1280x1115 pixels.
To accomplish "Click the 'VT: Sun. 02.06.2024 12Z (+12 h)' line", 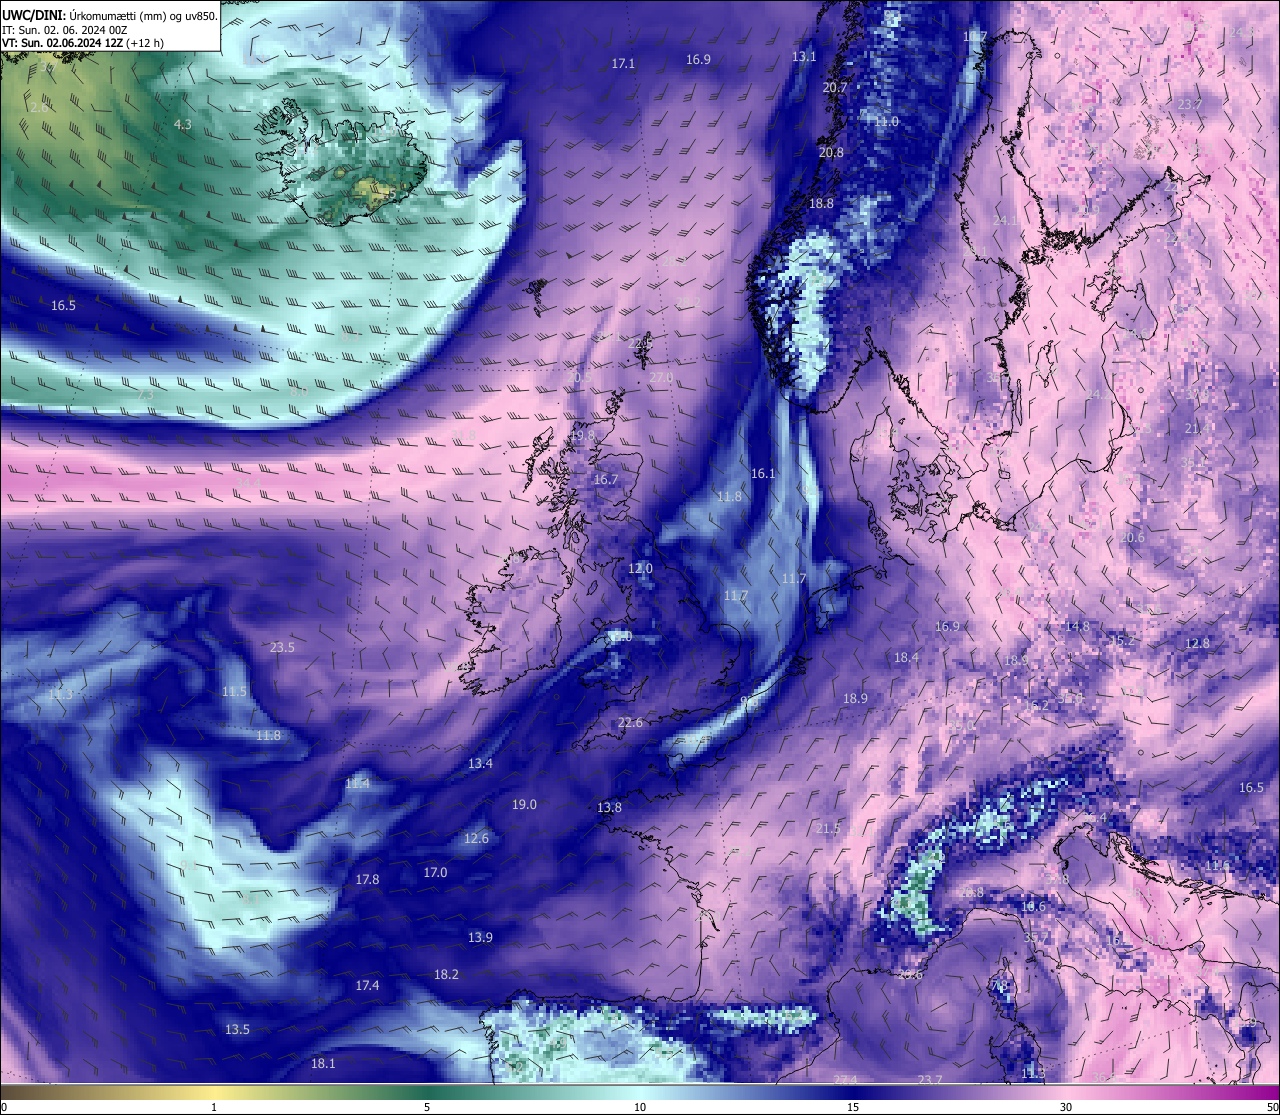I will point(83,43).
